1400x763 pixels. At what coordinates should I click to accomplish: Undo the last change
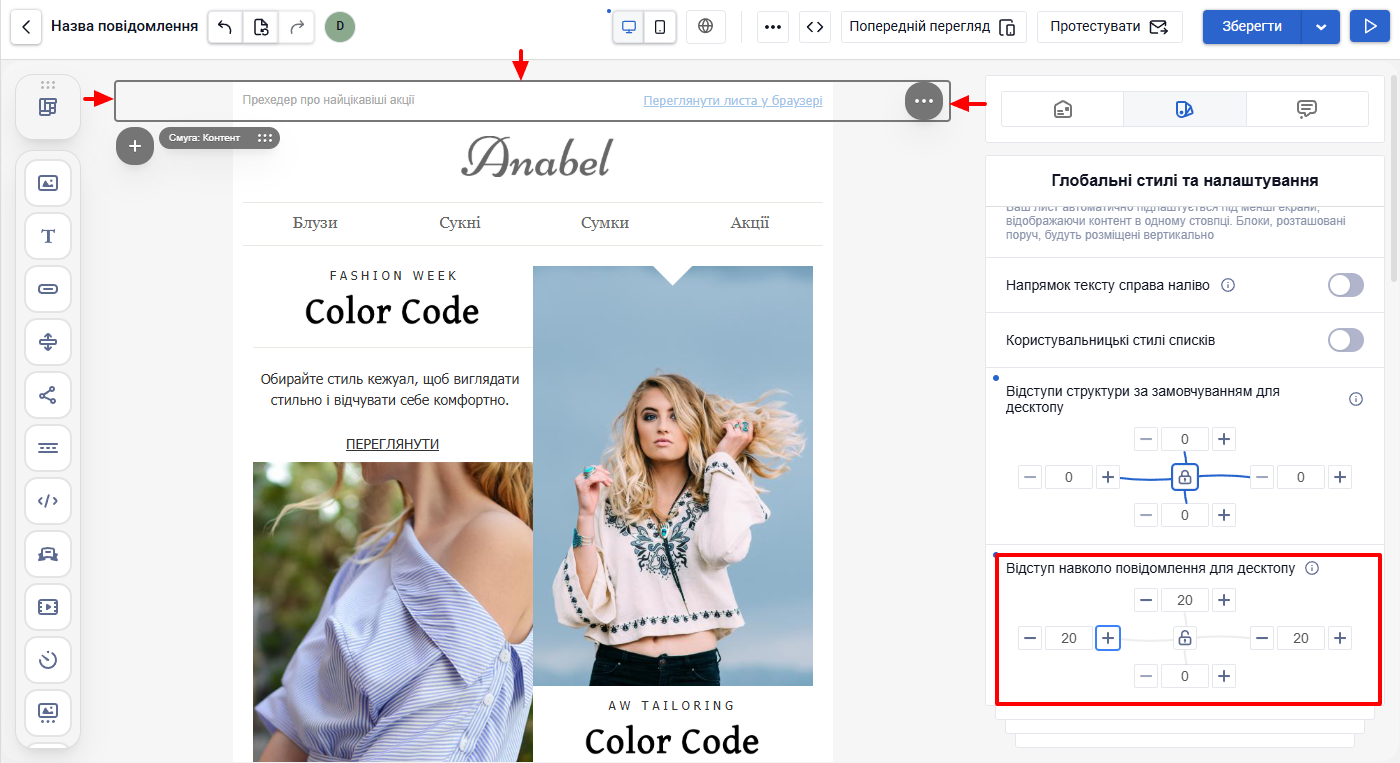coord(225,27)
